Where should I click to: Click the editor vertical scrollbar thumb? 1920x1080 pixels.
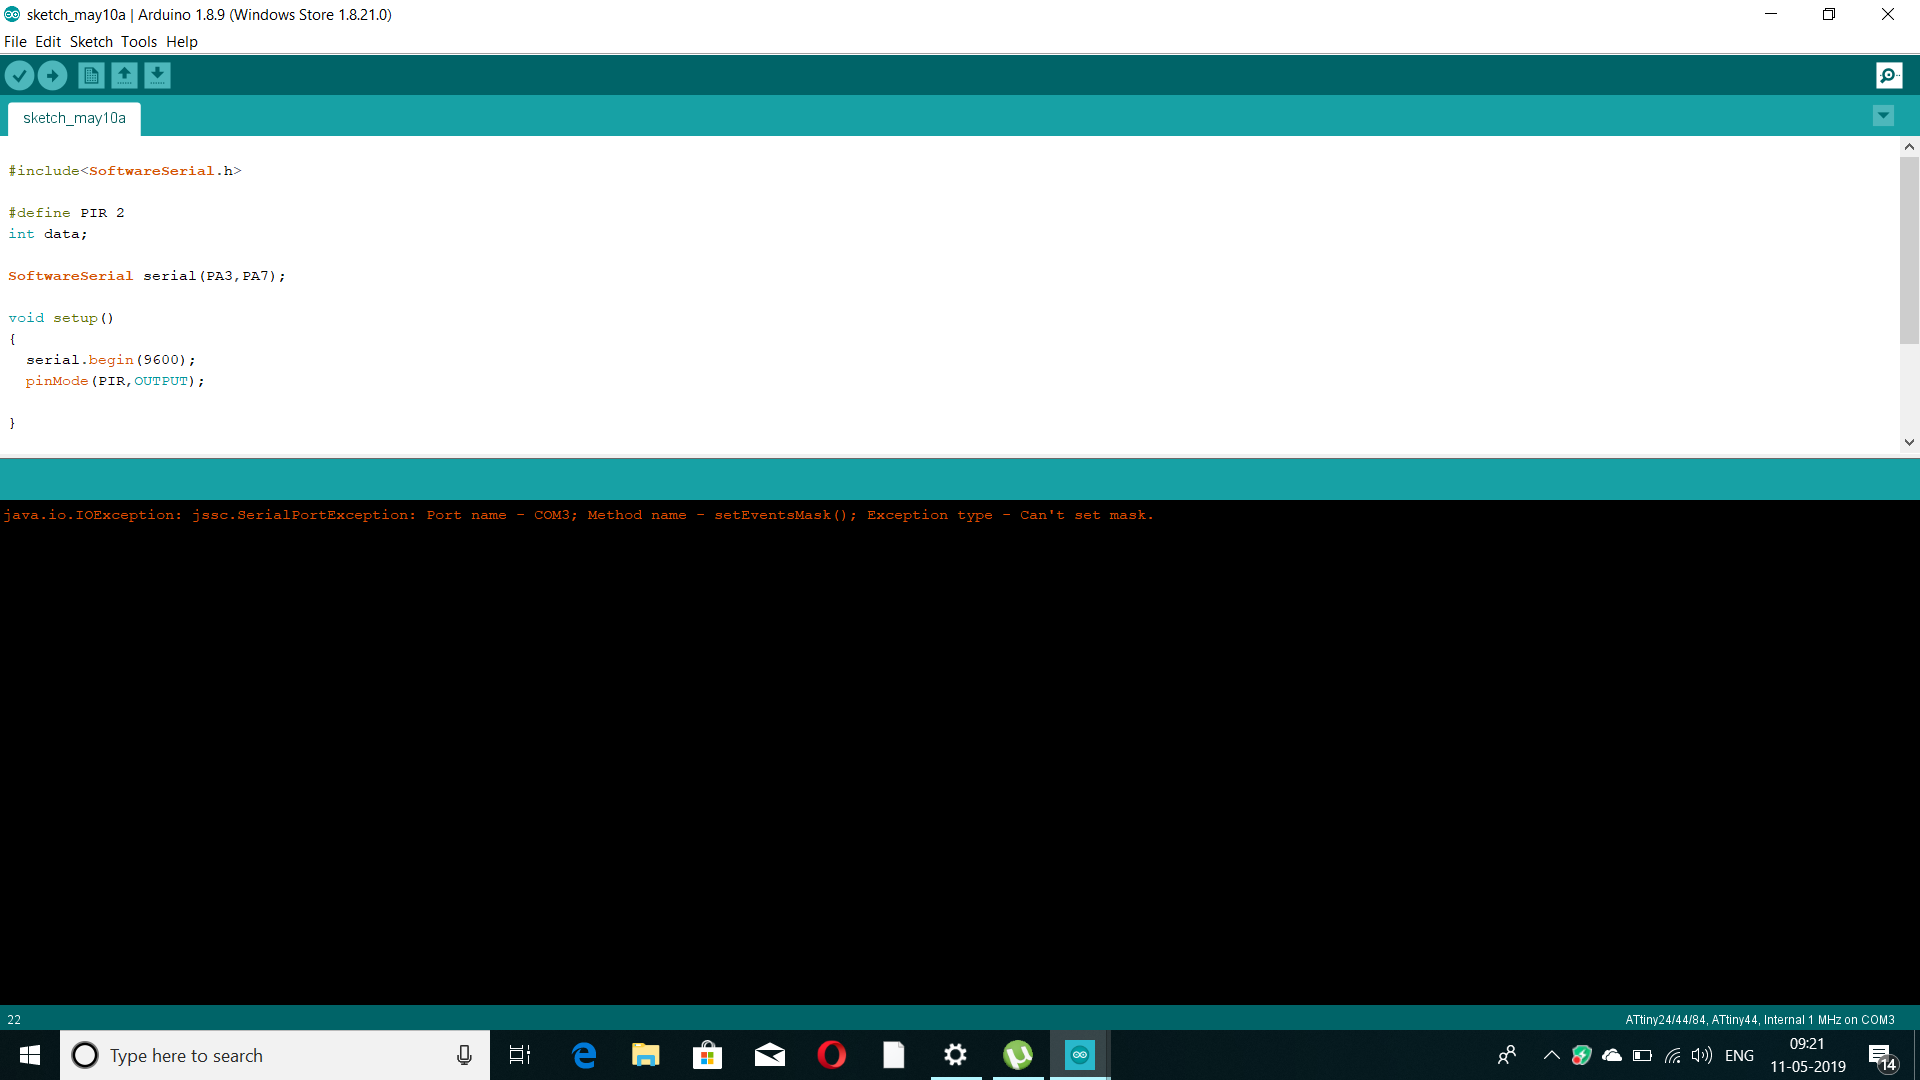coord(1909,250)
